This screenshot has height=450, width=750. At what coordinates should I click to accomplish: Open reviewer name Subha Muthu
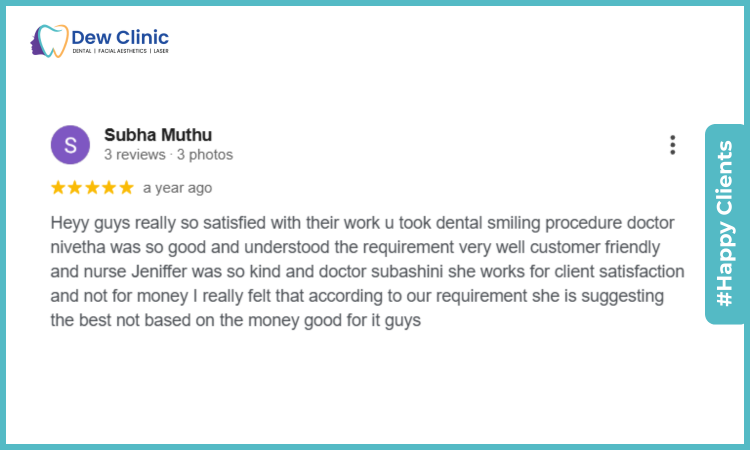pyautogui.click(x=158, y=135)
